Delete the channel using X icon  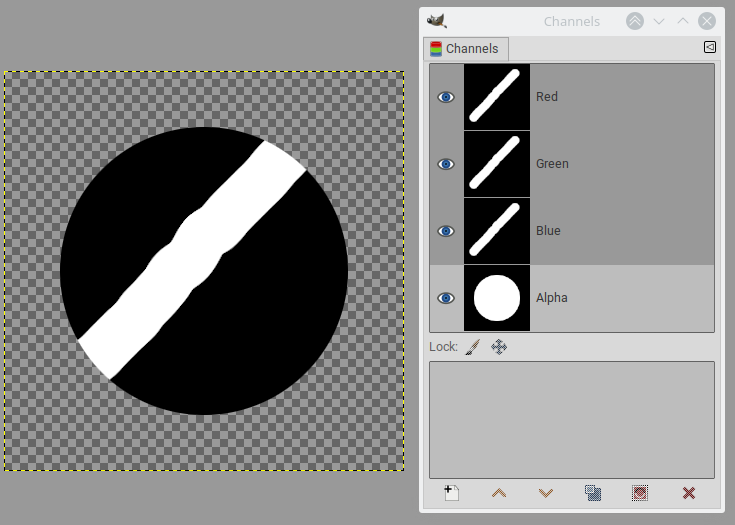tap(688, 493)
